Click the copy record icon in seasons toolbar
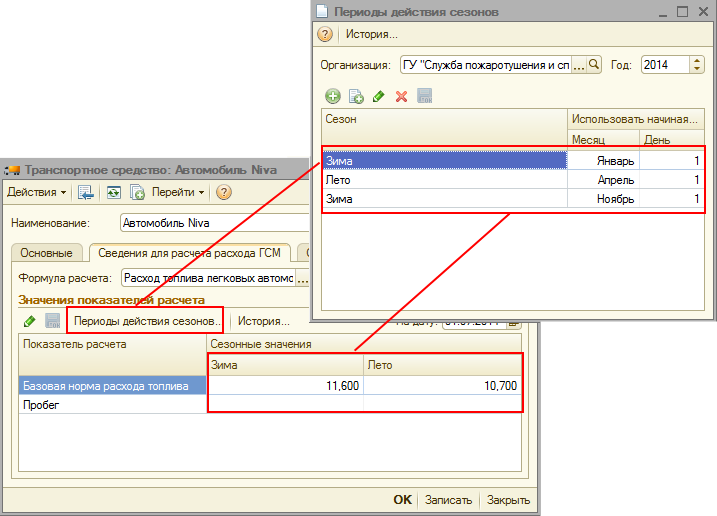The width and height of the screenshot is (717, 516). click(x=356, y=96)
